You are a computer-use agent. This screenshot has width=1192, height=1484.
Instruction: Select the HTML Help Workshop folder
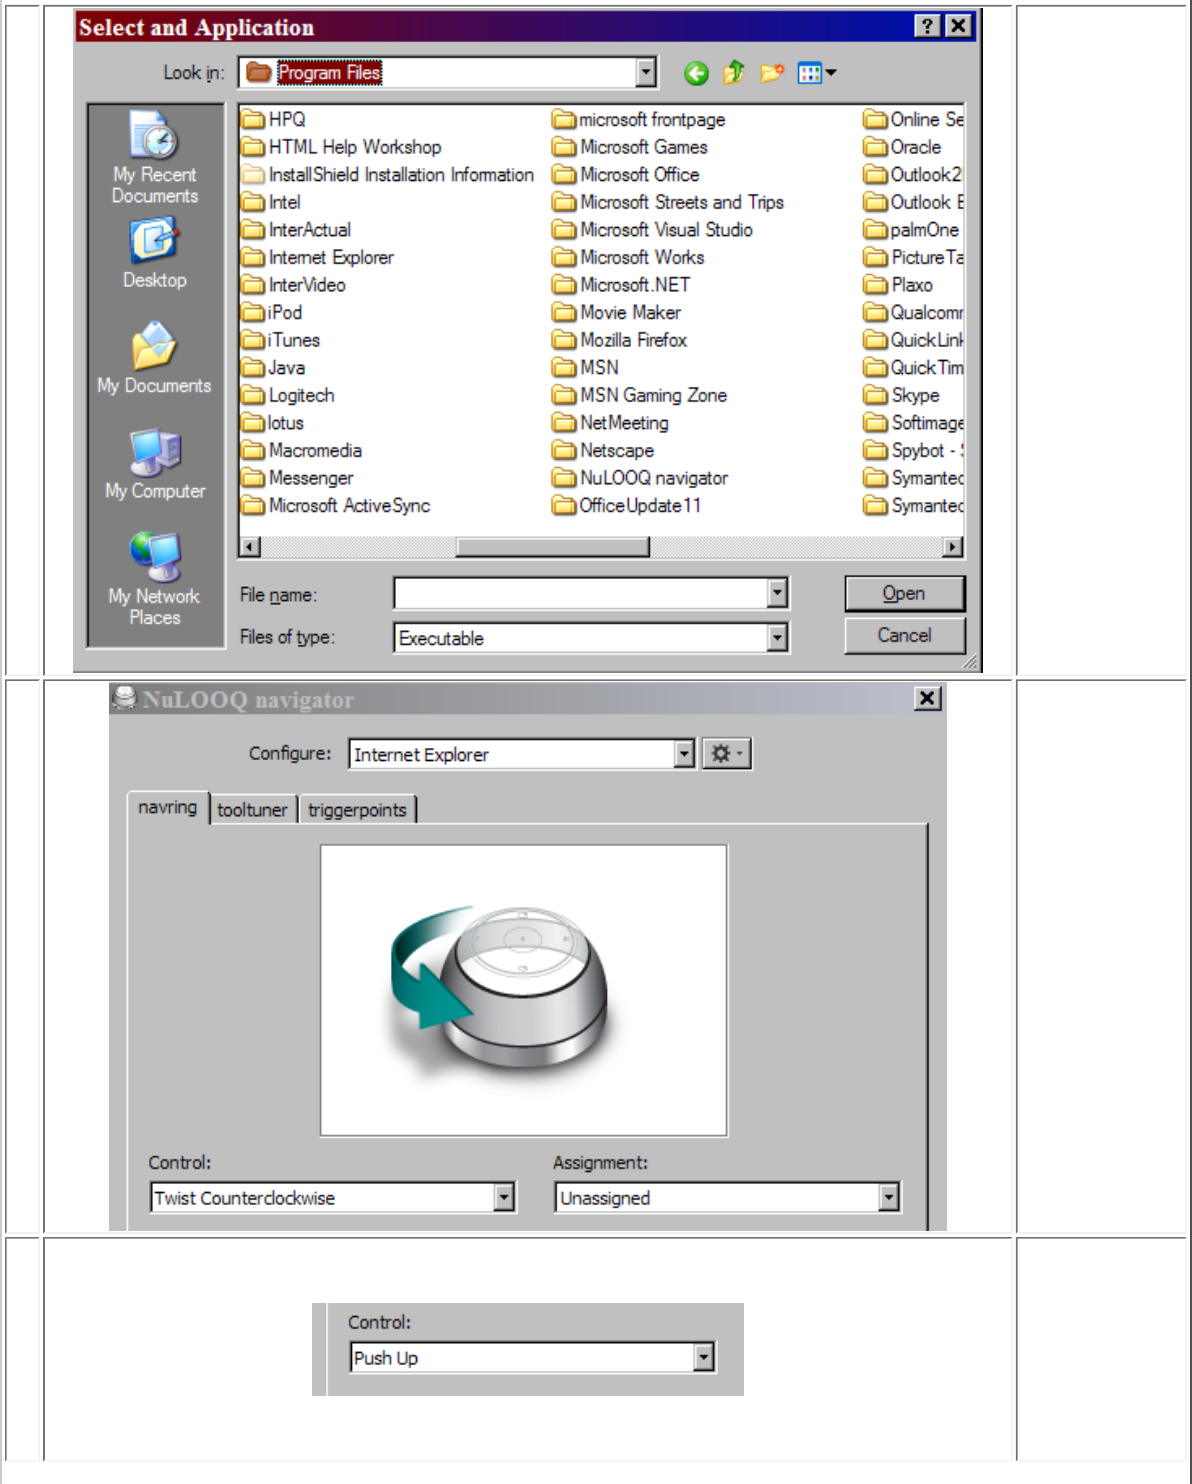[x=342, y=147]
